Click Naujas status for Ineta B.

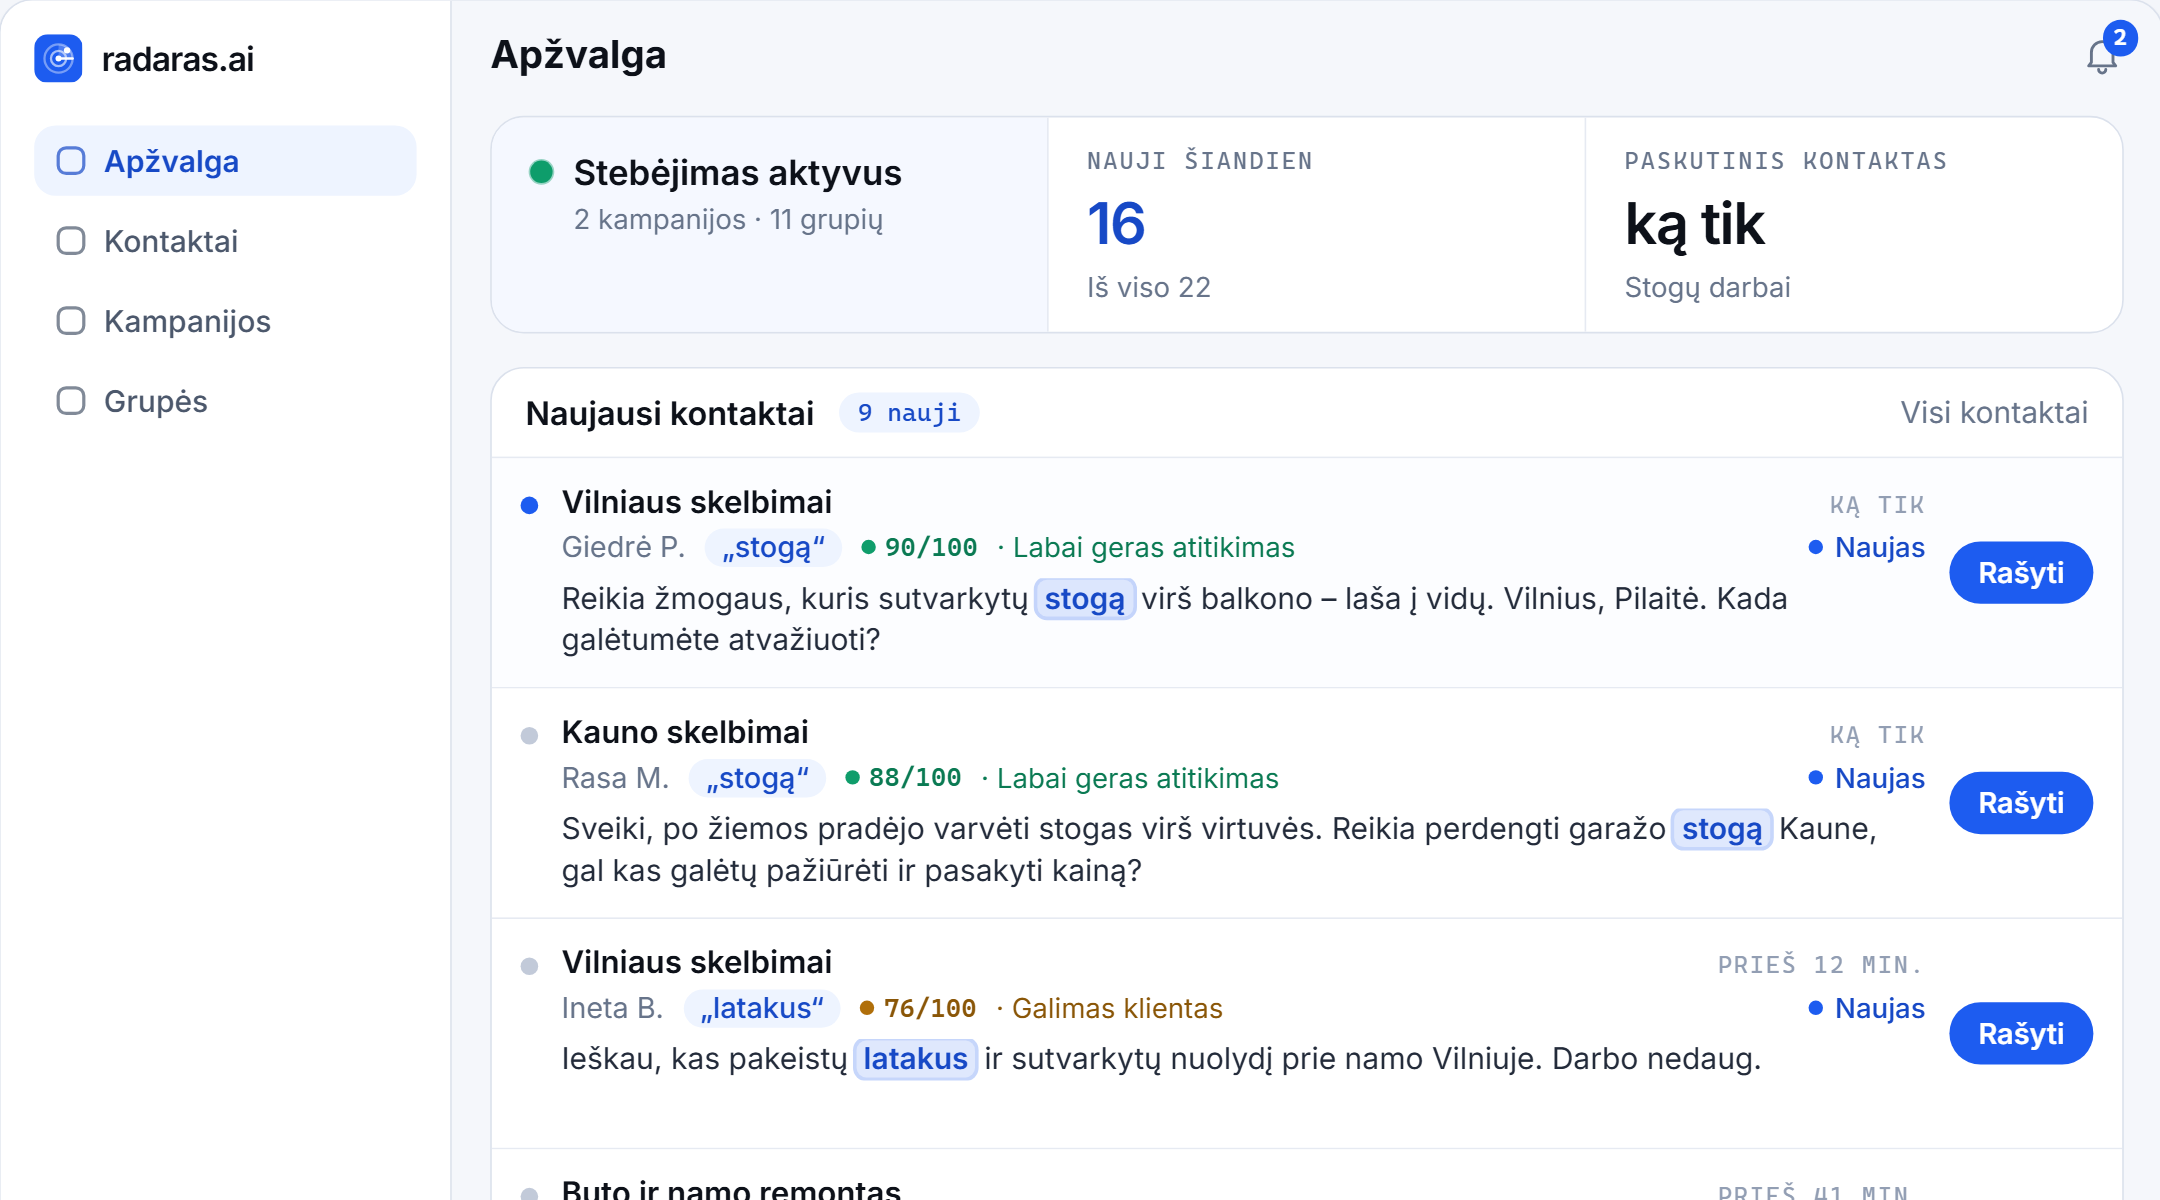pyautogui.click(x=1867, y=1008)
